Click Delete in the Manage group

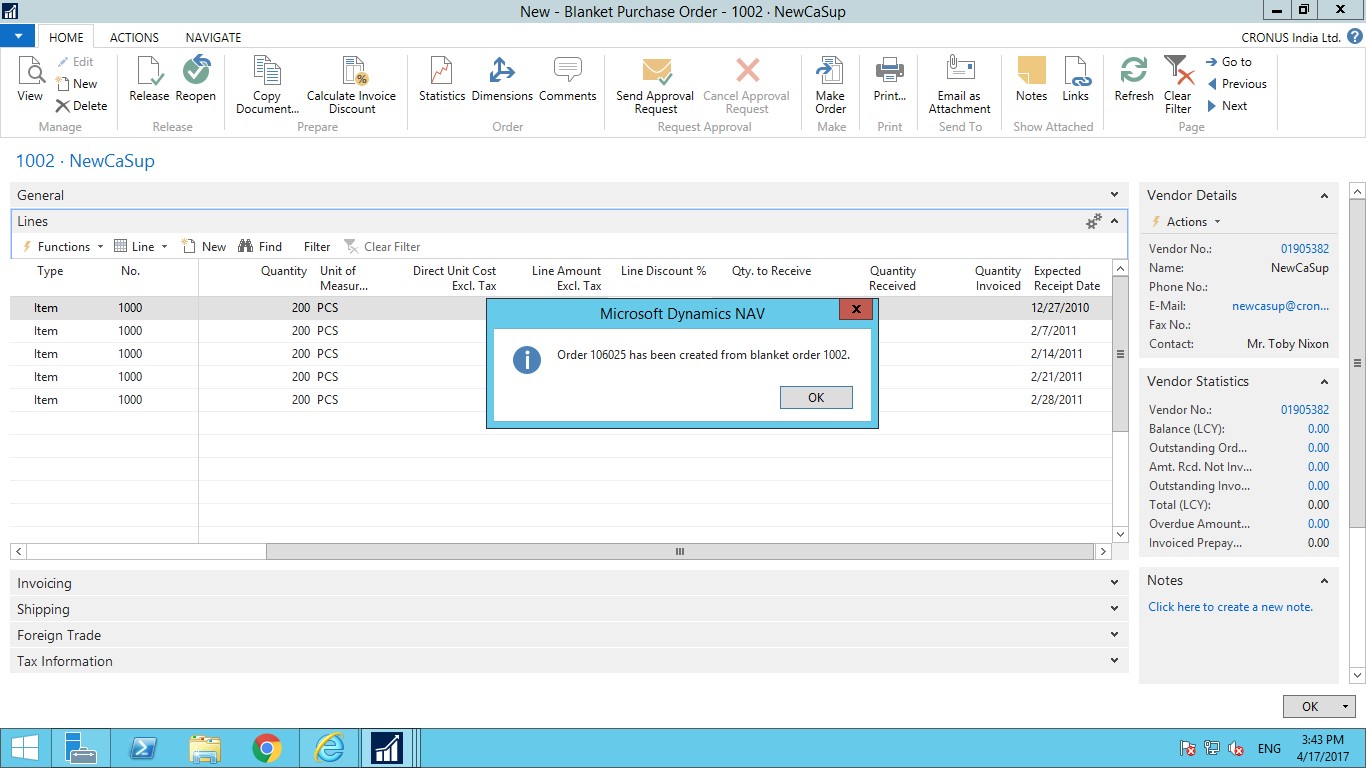coord(82,106)
